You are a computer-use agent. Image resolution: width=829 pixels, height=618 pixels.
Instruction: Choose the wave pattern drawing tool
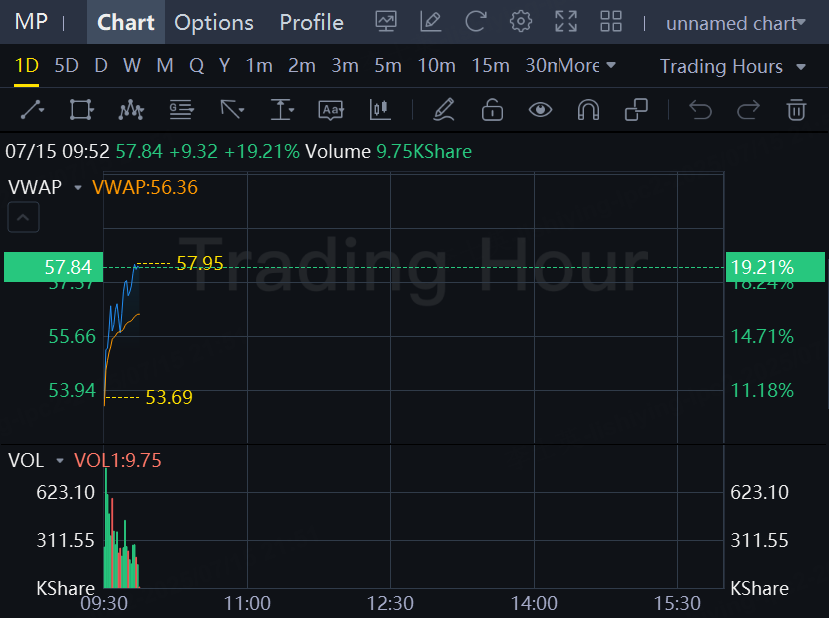click(131, 110)
